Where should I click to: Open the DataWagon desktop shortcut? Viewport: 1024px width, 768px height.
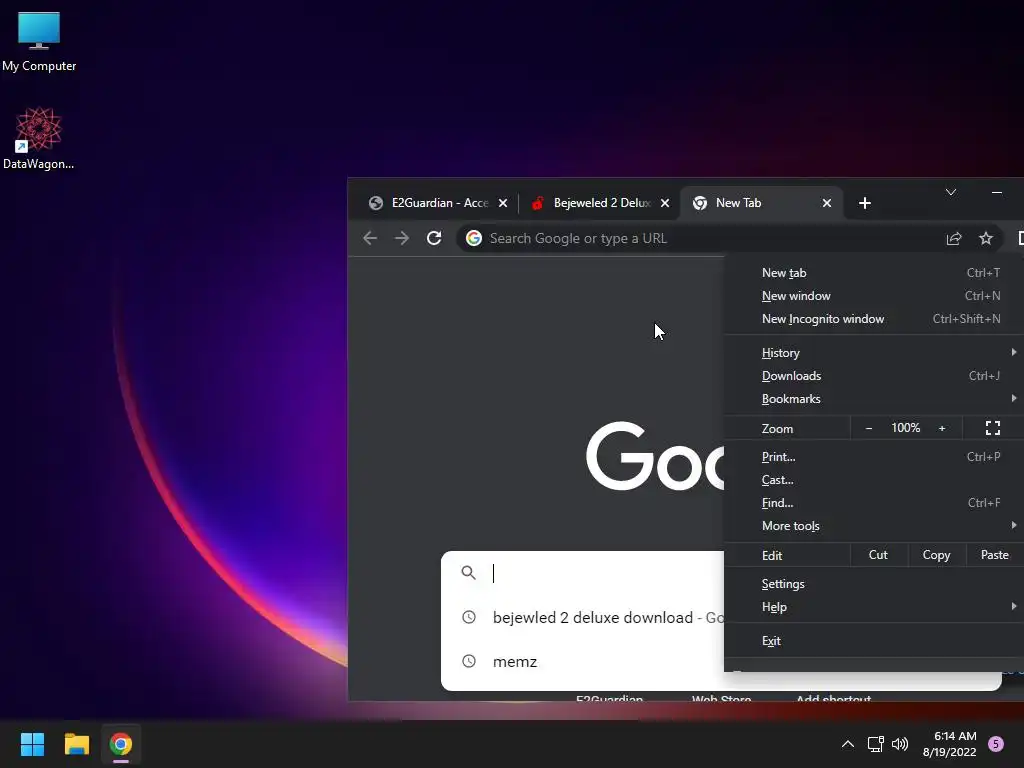39,138
